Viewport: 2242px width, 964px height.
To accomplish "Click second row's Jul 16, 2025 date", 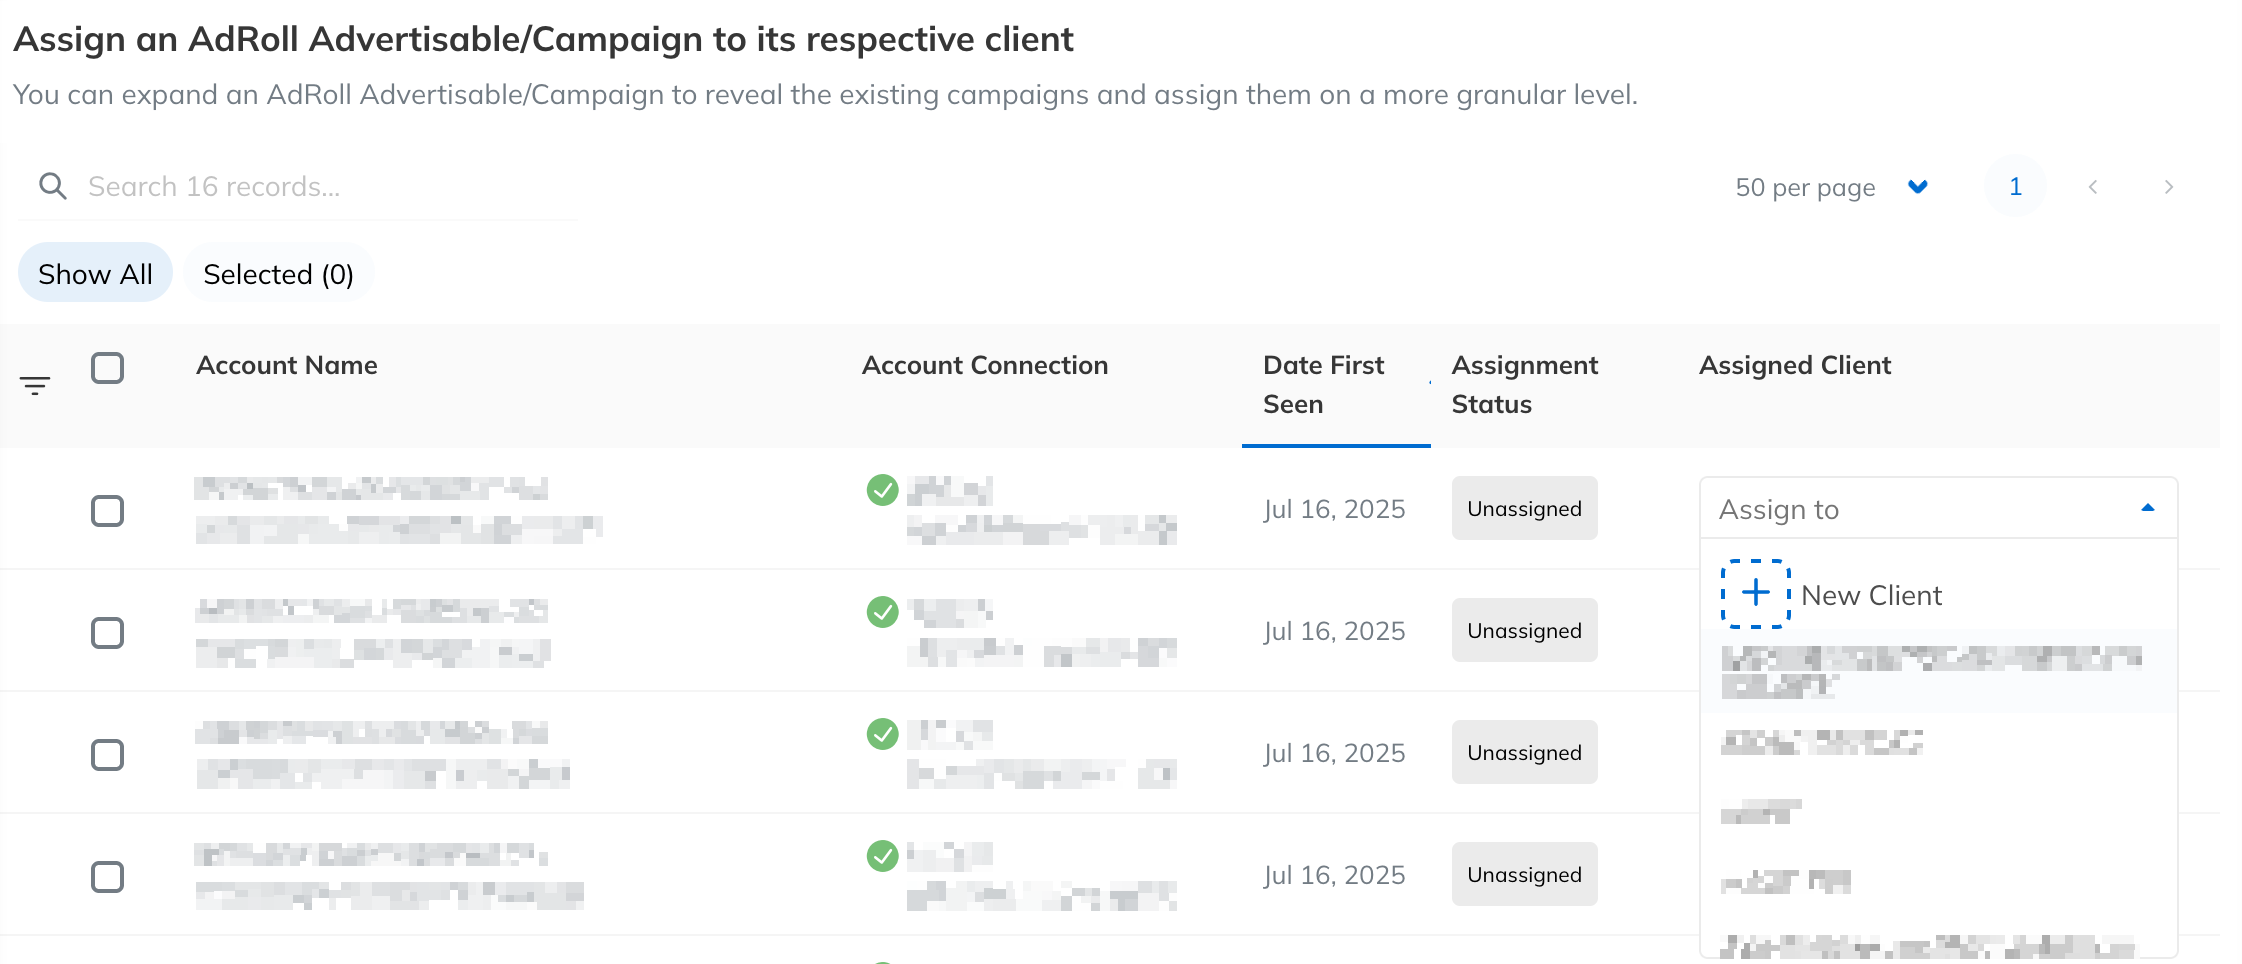I will (1334, 631).
